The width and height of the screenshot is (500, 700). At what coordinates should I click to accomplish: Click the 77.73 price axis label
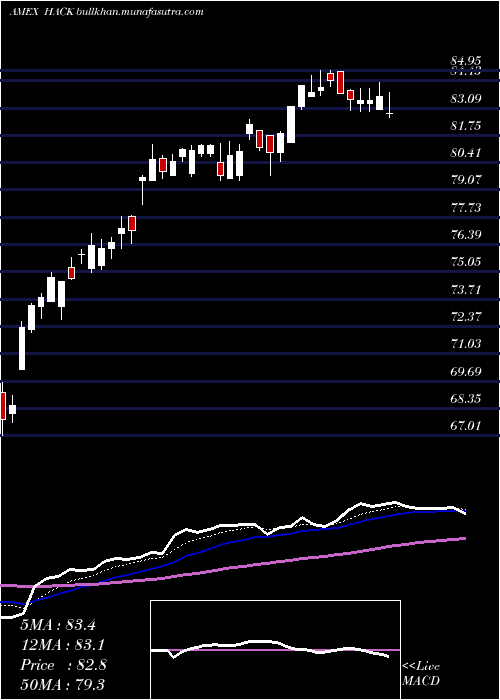[x=466, y=208]
